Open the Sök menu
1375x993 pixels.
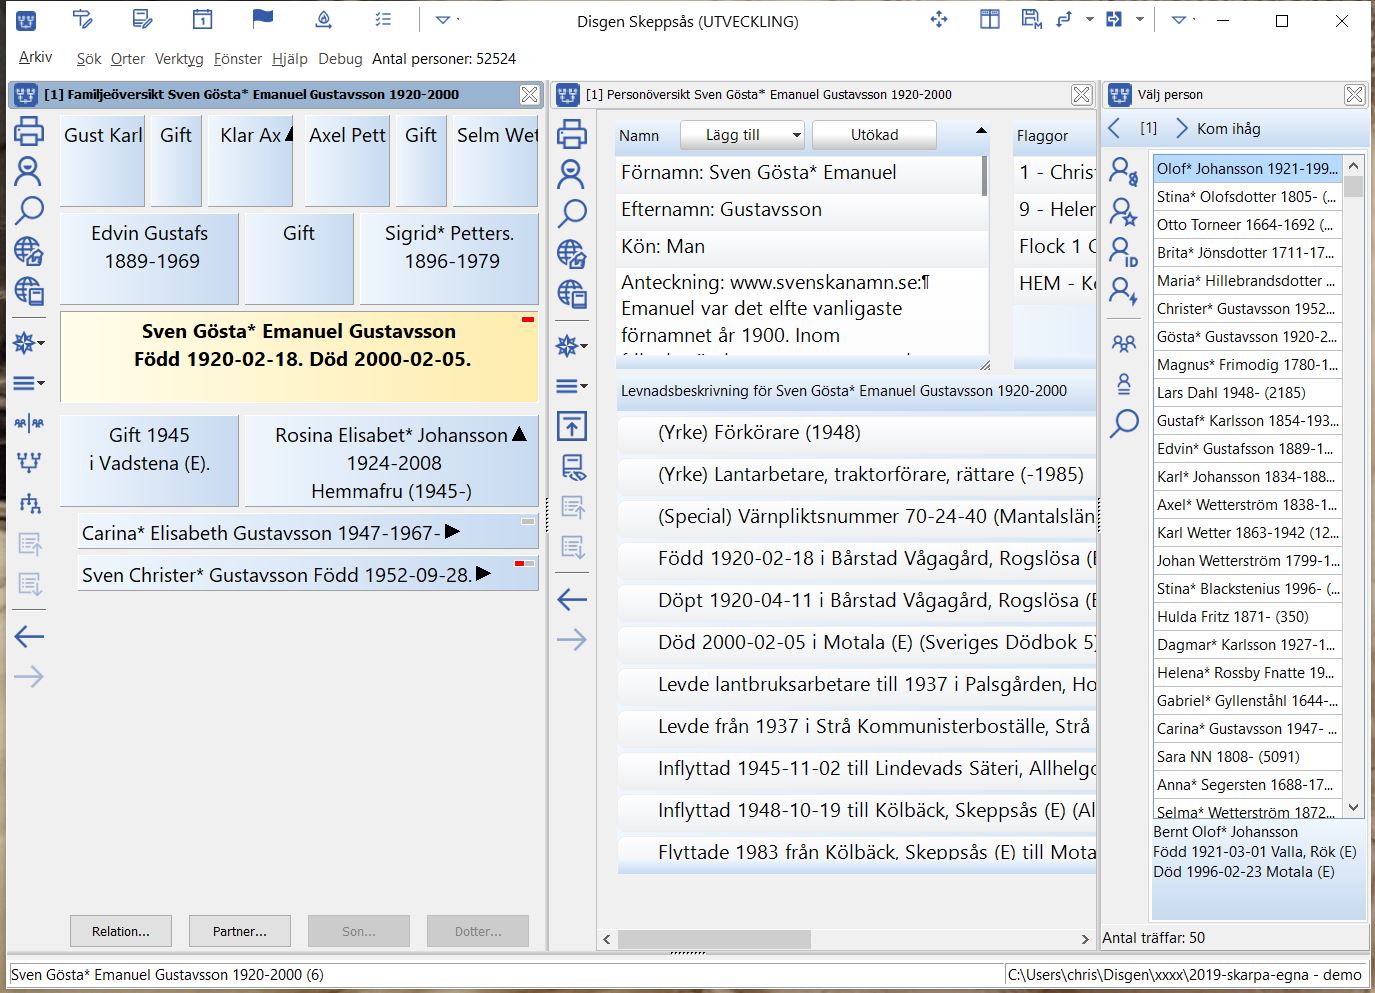click(x=89, y=59)
